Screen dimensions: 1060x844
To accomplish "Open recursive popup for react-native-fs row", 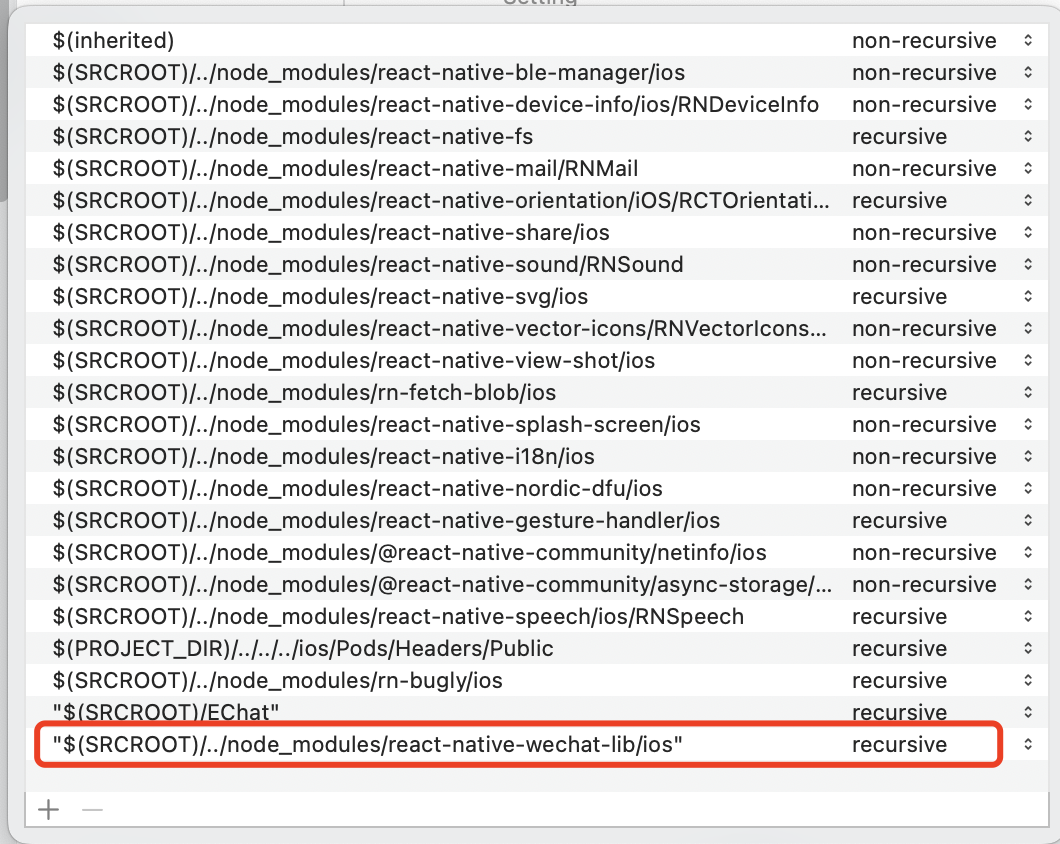I will pyautogui.click(x=1028, y=137).
